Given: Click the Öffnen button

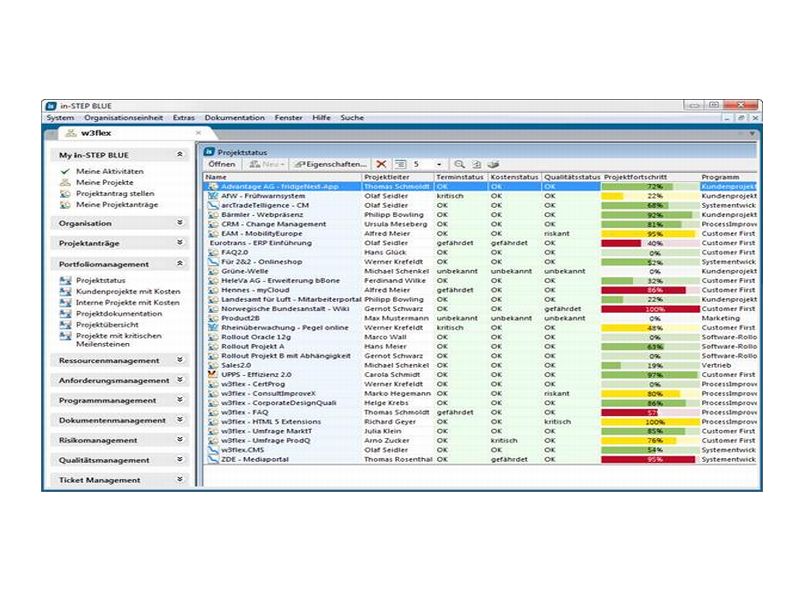Looking at the screenshot, I should [x=222, y=164].
